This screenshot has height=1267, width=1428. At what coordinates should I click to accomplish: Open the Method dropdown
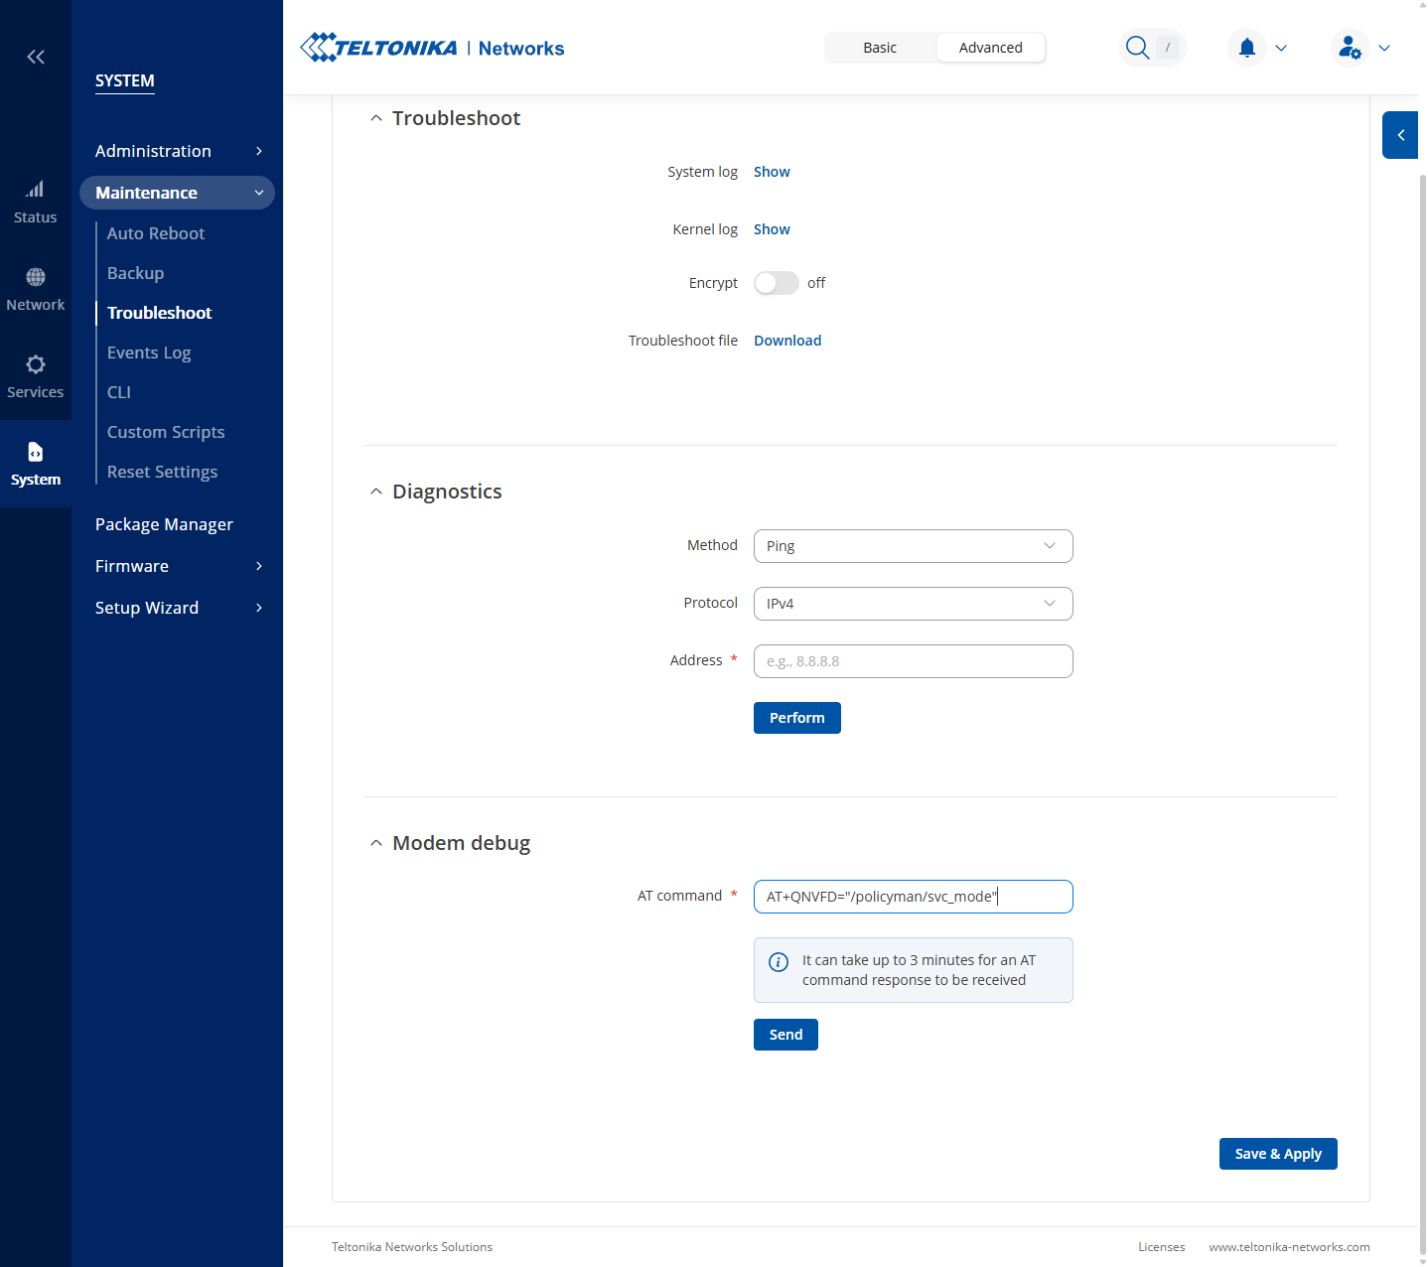click(913, 546)
